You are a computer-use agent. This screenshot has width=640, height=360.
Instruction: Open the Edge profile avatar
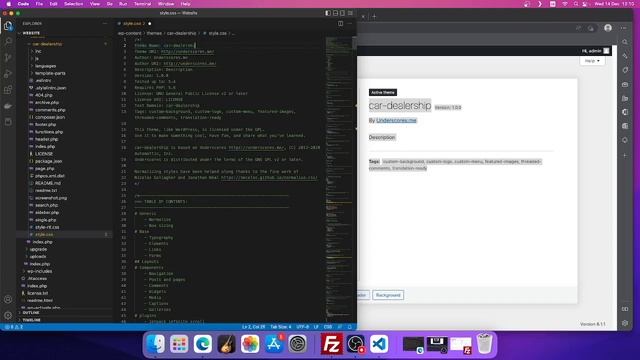pos(608,28)
